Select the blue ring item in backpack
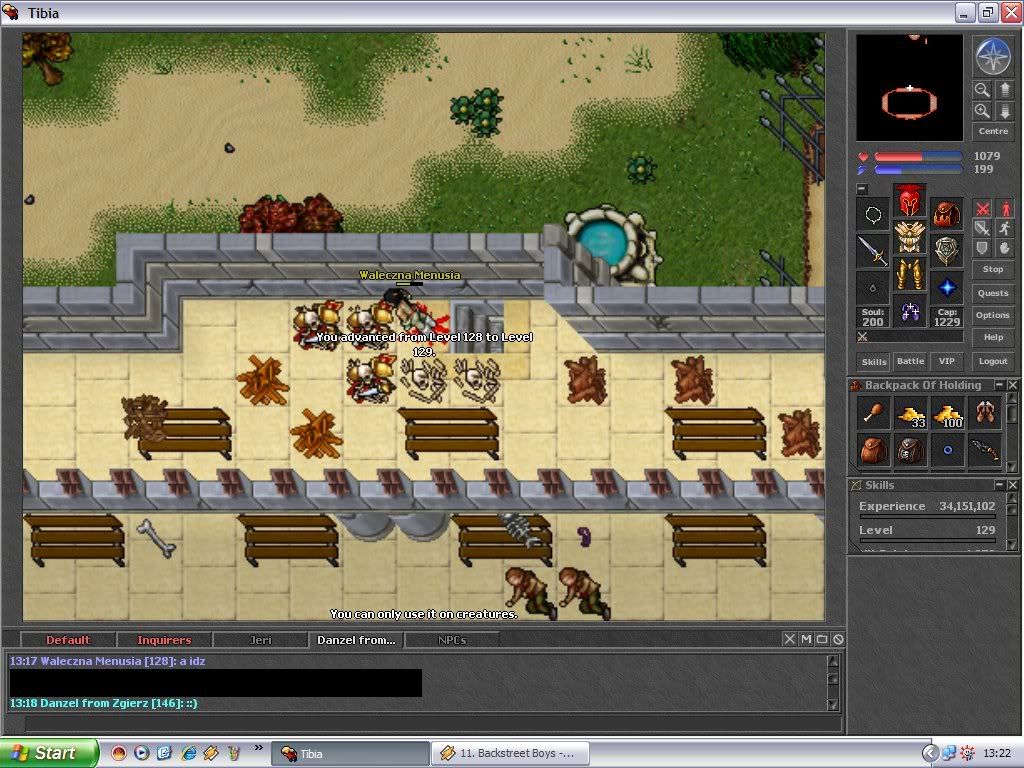The image size is (1024, 768). click(948, 451)
